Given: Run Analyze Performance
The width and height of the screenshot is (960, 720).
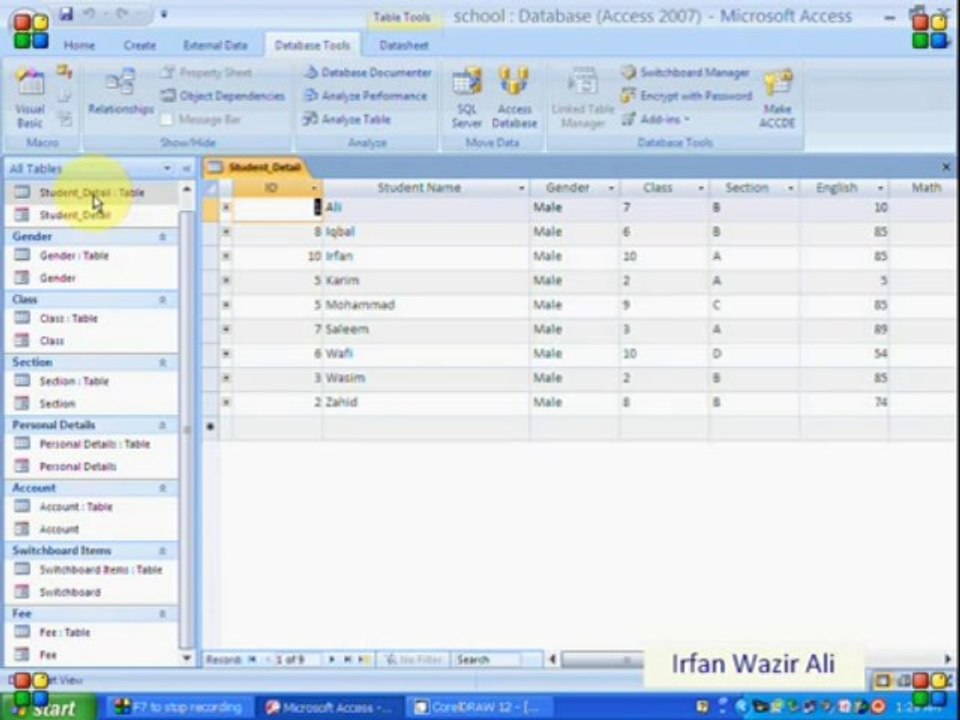Looking at the screenshot, I should 366,96.
